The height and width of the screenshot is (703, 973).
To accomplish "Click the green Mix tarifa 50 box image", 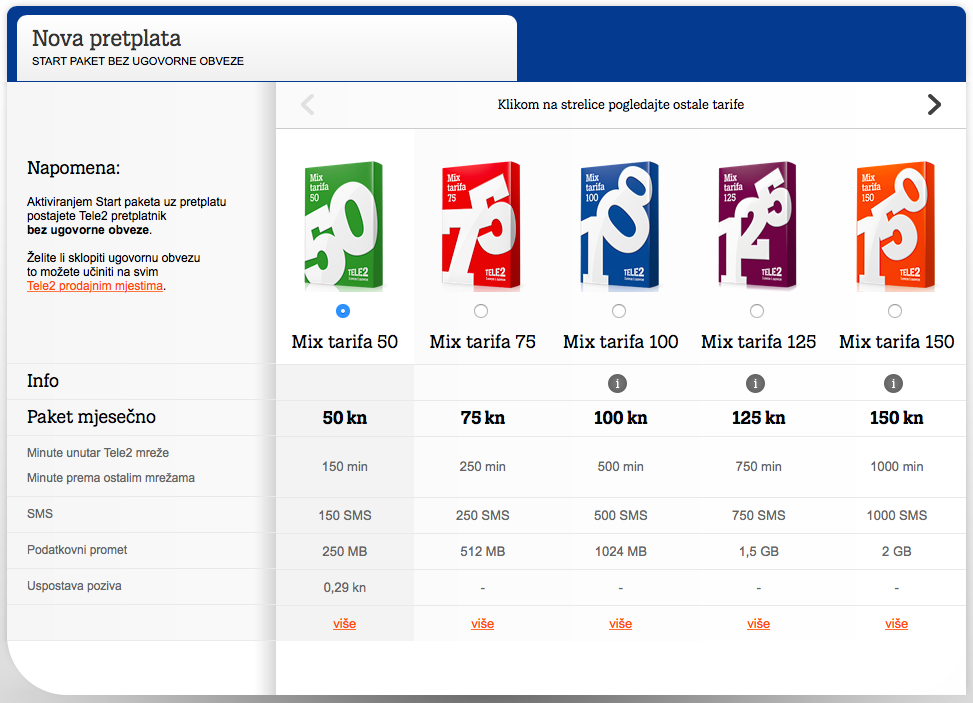I will coord(344,226).
